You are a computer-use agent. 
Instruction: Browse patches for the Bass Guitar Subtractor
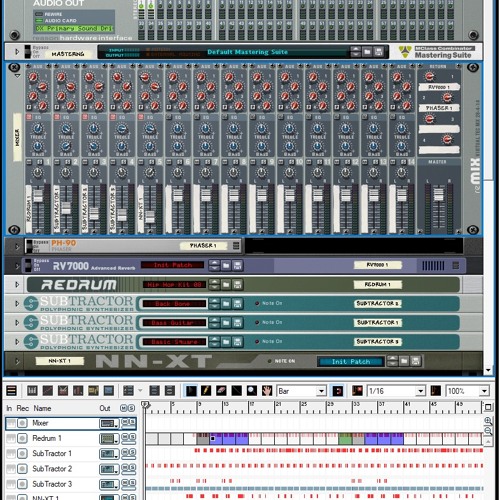(226, 323)
